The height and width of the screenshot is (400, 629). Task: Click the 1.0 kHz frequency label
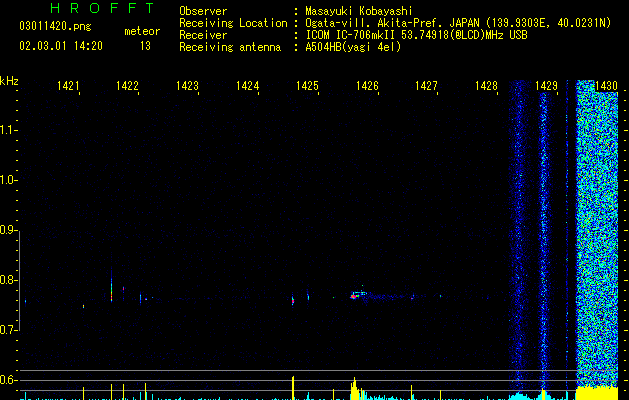pyautogui.click(x=8, y=180)
